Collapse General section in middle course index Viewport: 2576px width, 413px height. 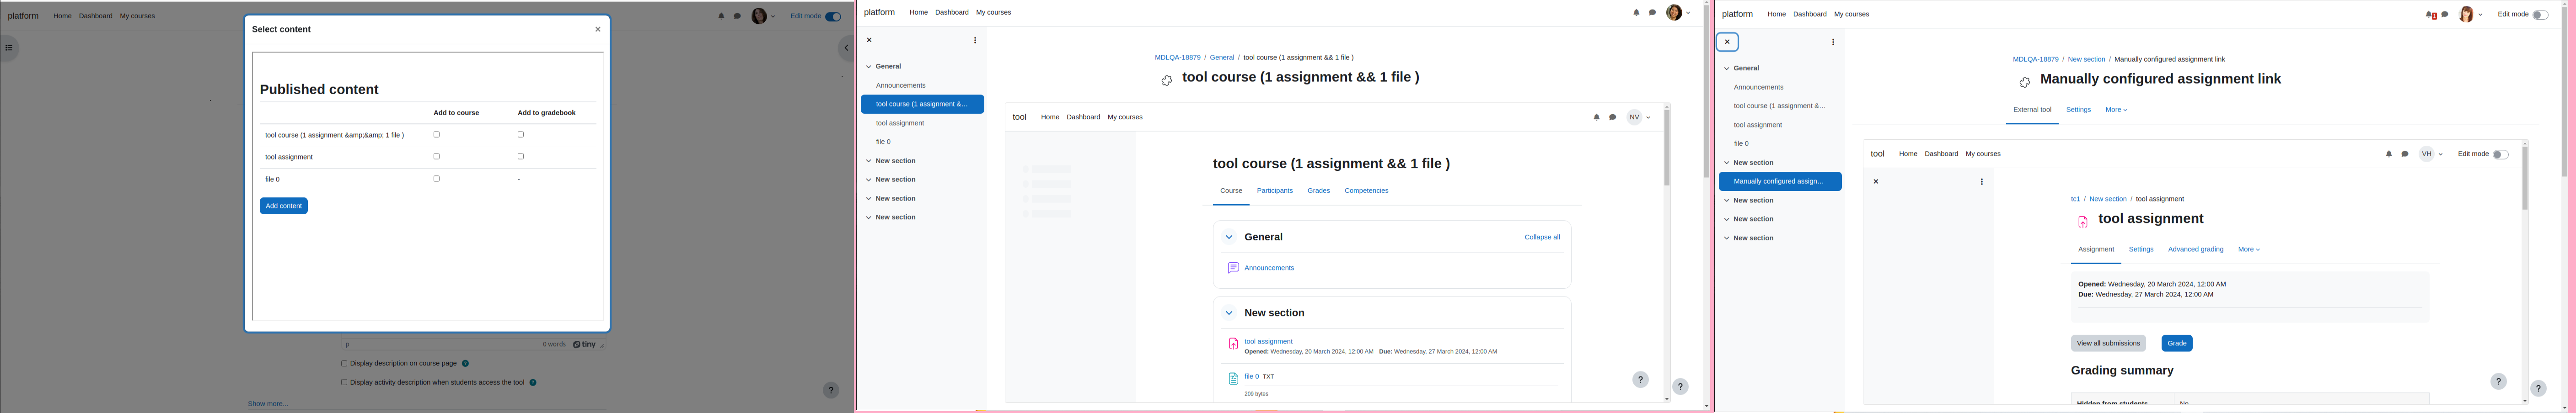coord(869,67)
